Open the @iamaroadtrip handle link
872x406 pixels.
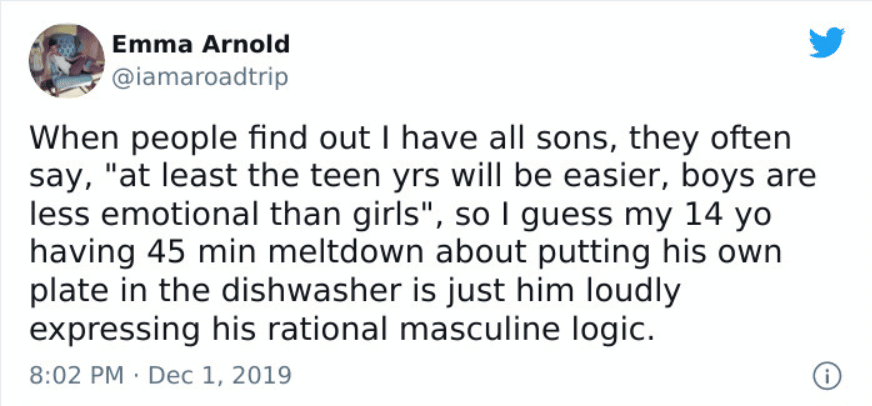coord(200,77)
